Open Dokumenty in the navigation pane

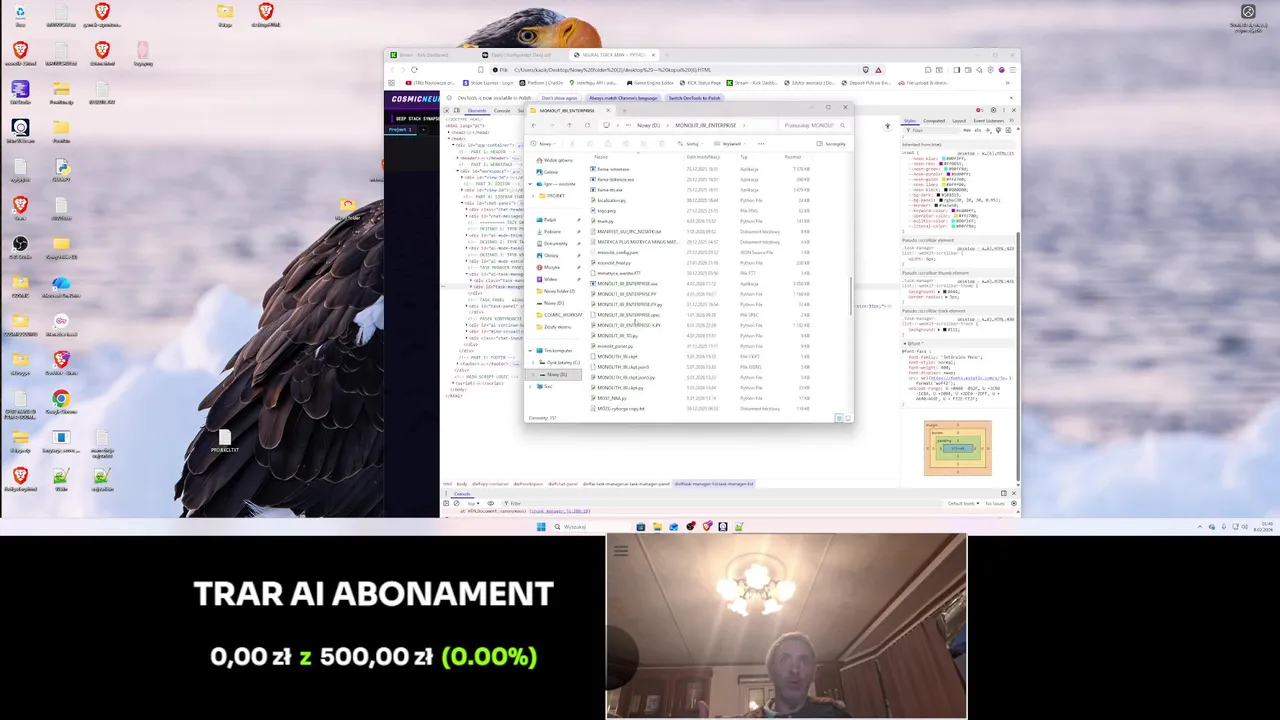click(x=555, y=244)
